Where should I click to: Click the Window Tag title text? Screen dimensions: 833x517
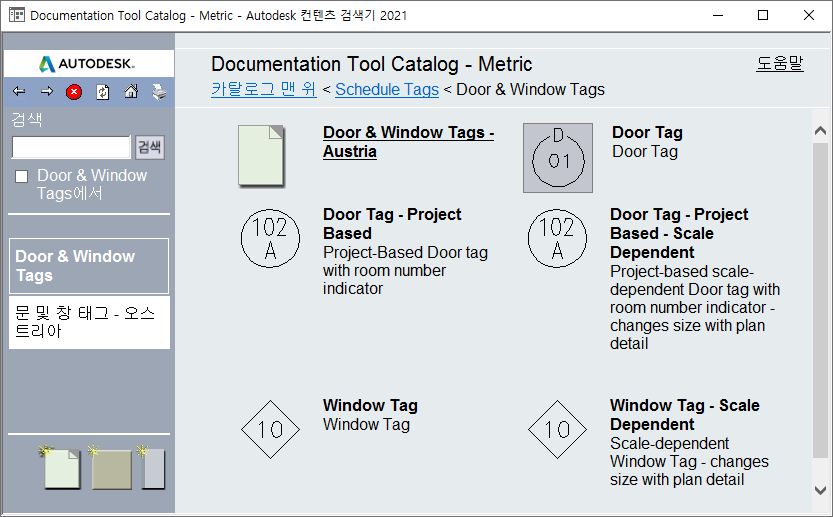coord(370,405)
